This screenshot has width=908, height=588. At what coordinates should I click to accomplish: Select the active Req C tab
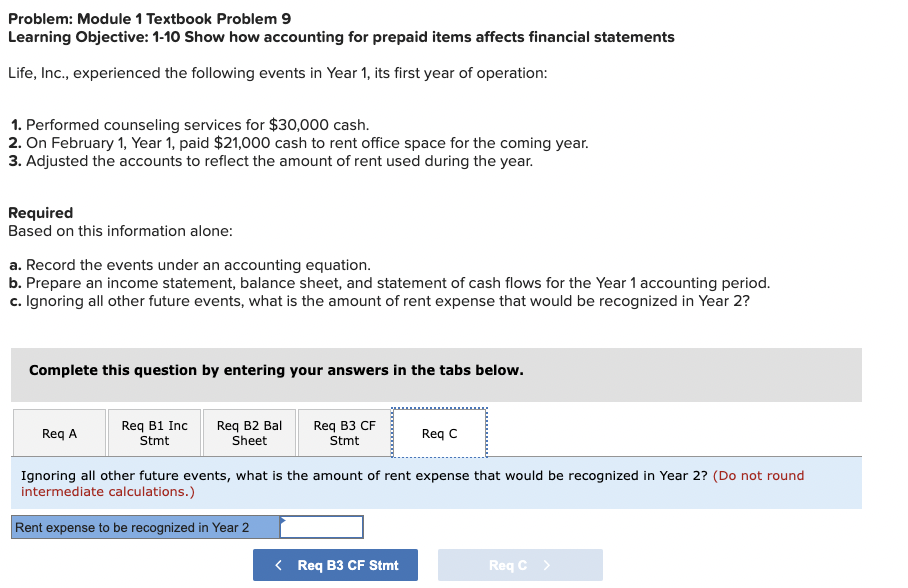pos(438,432)
